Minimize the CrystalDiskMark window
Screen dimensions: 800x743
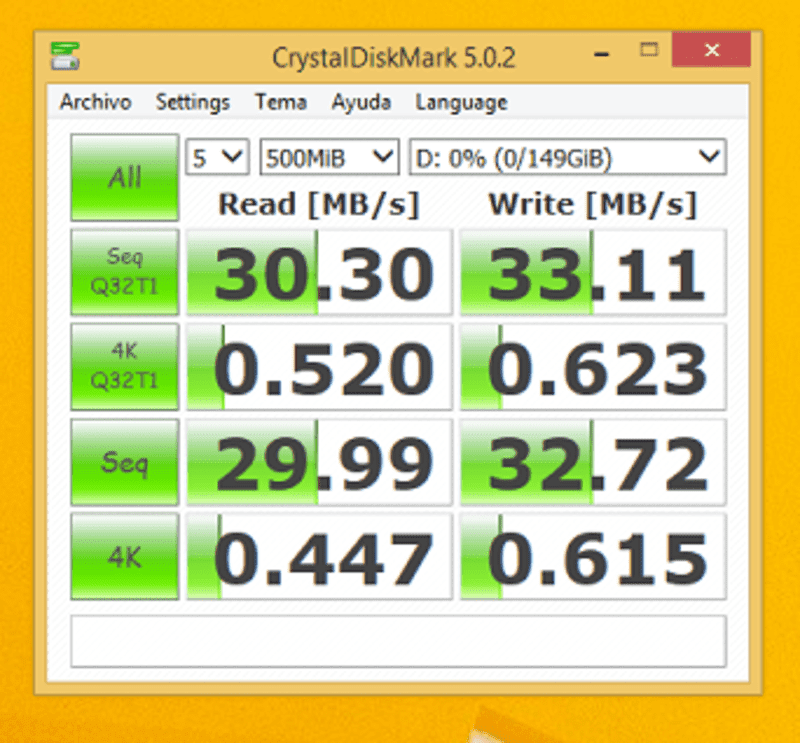[x=602, y=53]
